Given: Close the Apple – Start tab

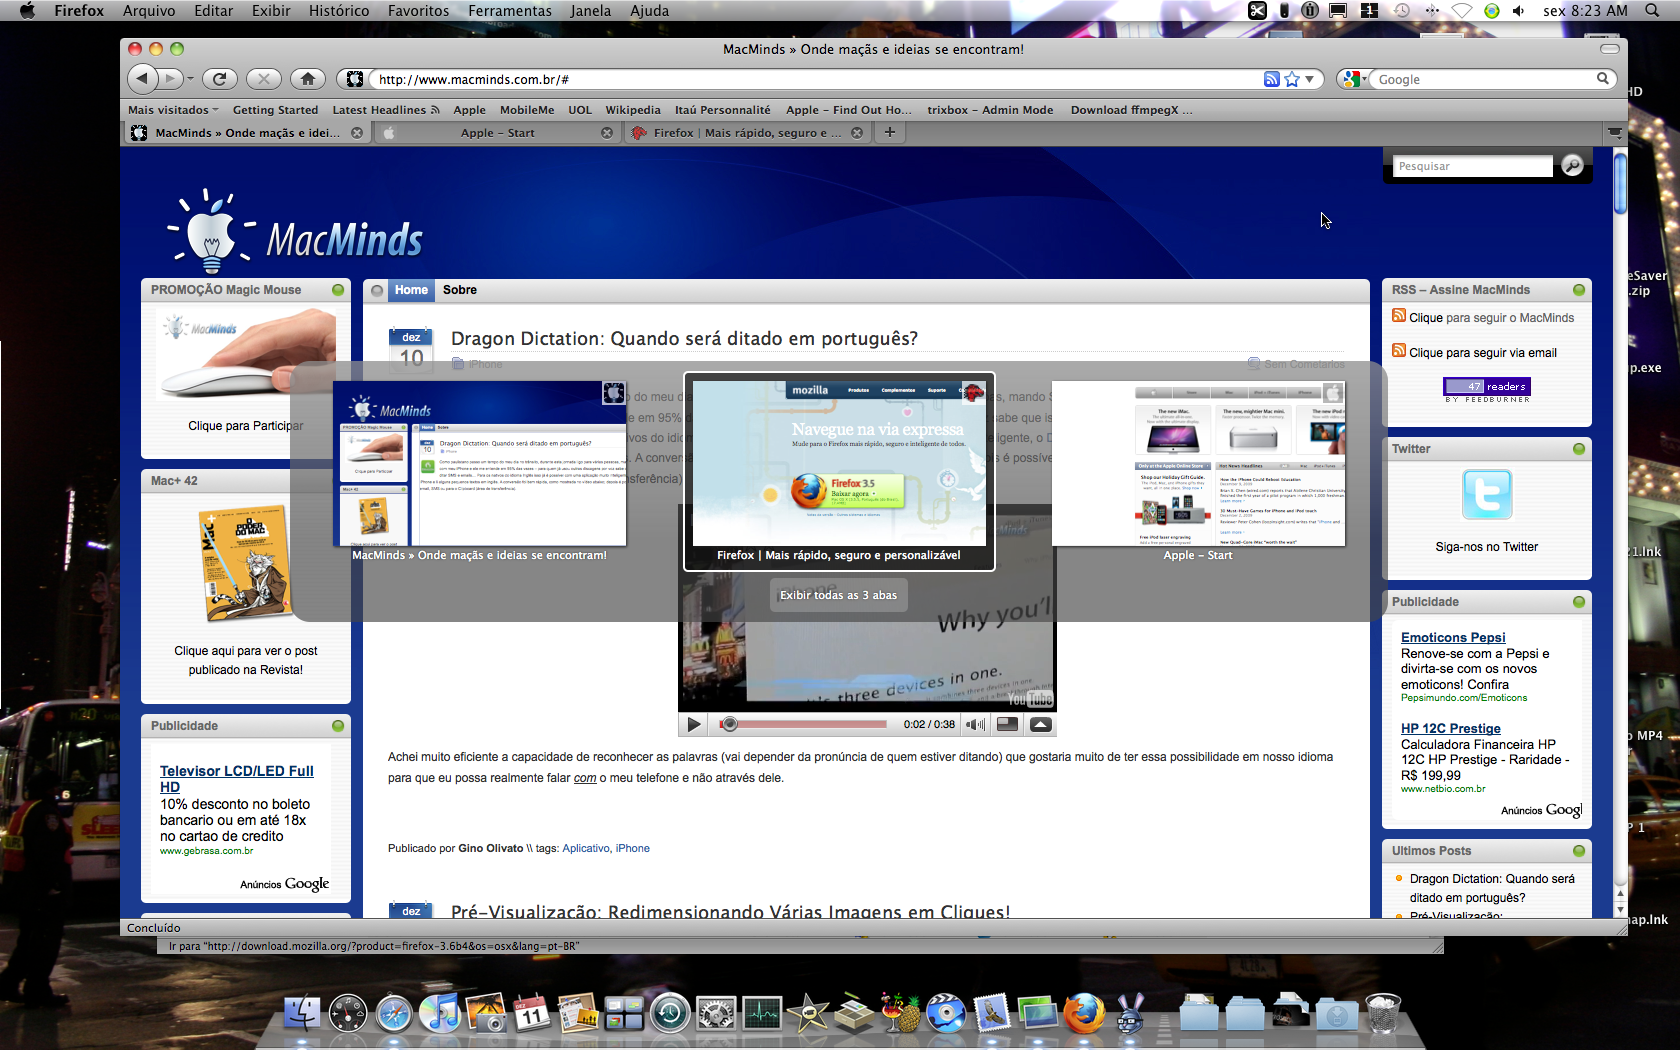Looking at the screenshot, I should (607, 133).
